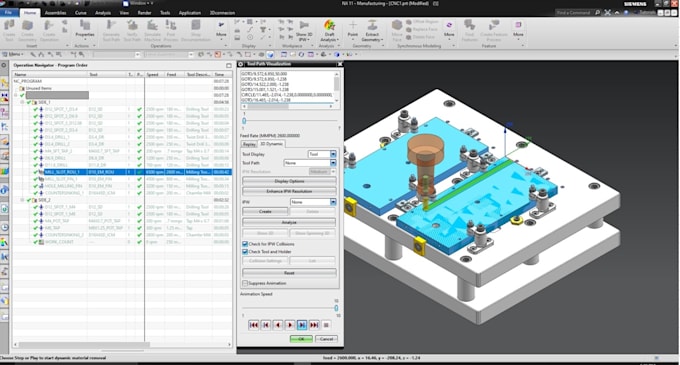Click the Reset button
Image resolution: width=680 pixels, height=365 pixels.
[x=289, y=273]
